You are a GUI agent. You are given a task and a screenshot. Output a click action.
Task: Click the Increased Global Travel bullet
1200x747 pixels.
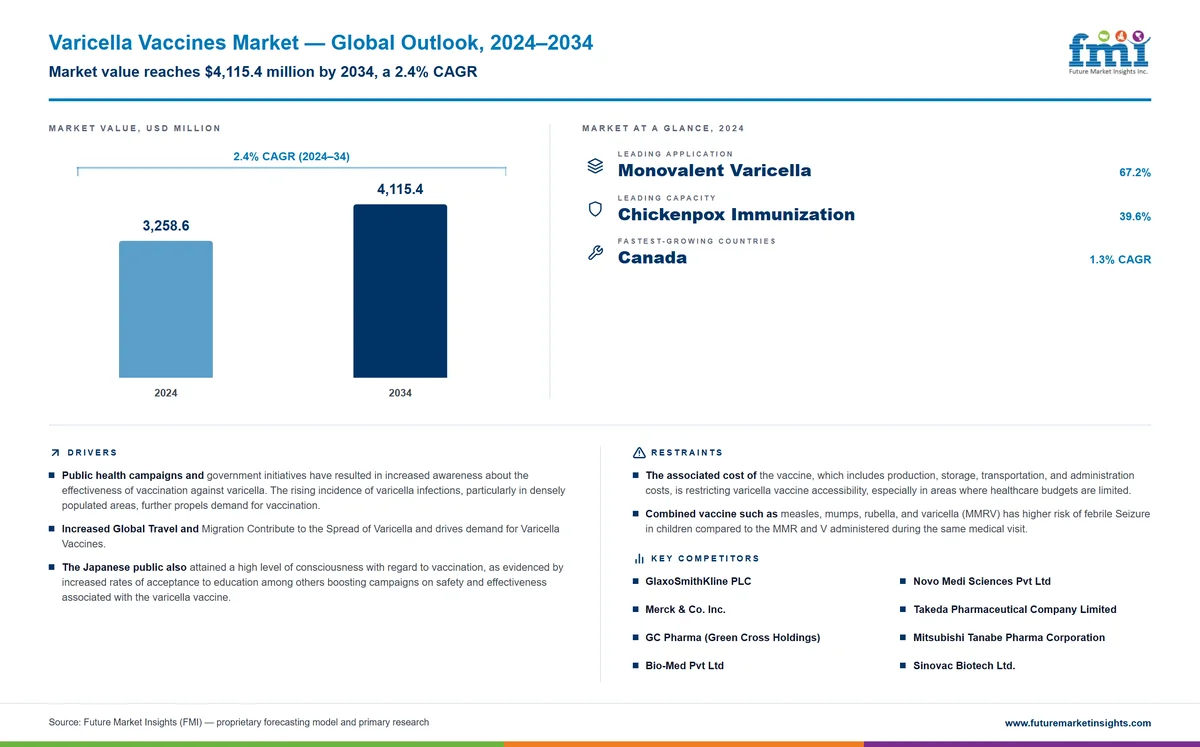[x=305, y=536]
